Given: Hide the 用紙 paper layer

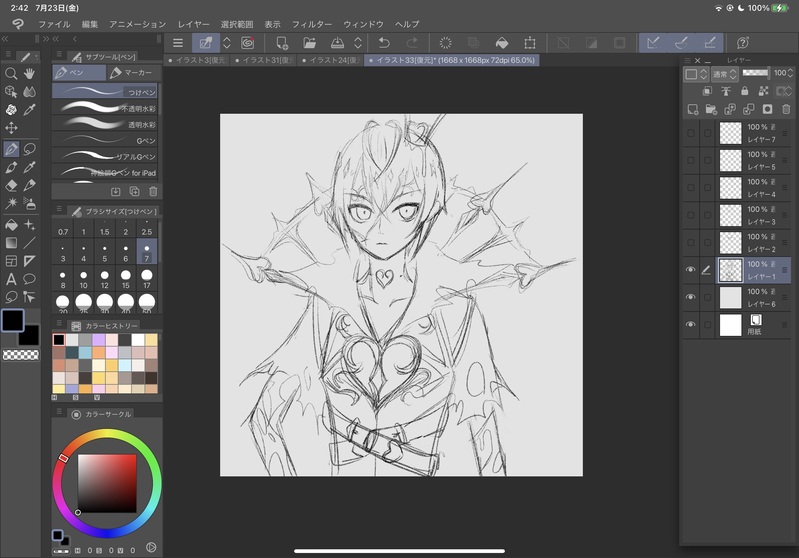Looking at the screenshot, I should tap(690, 325).
